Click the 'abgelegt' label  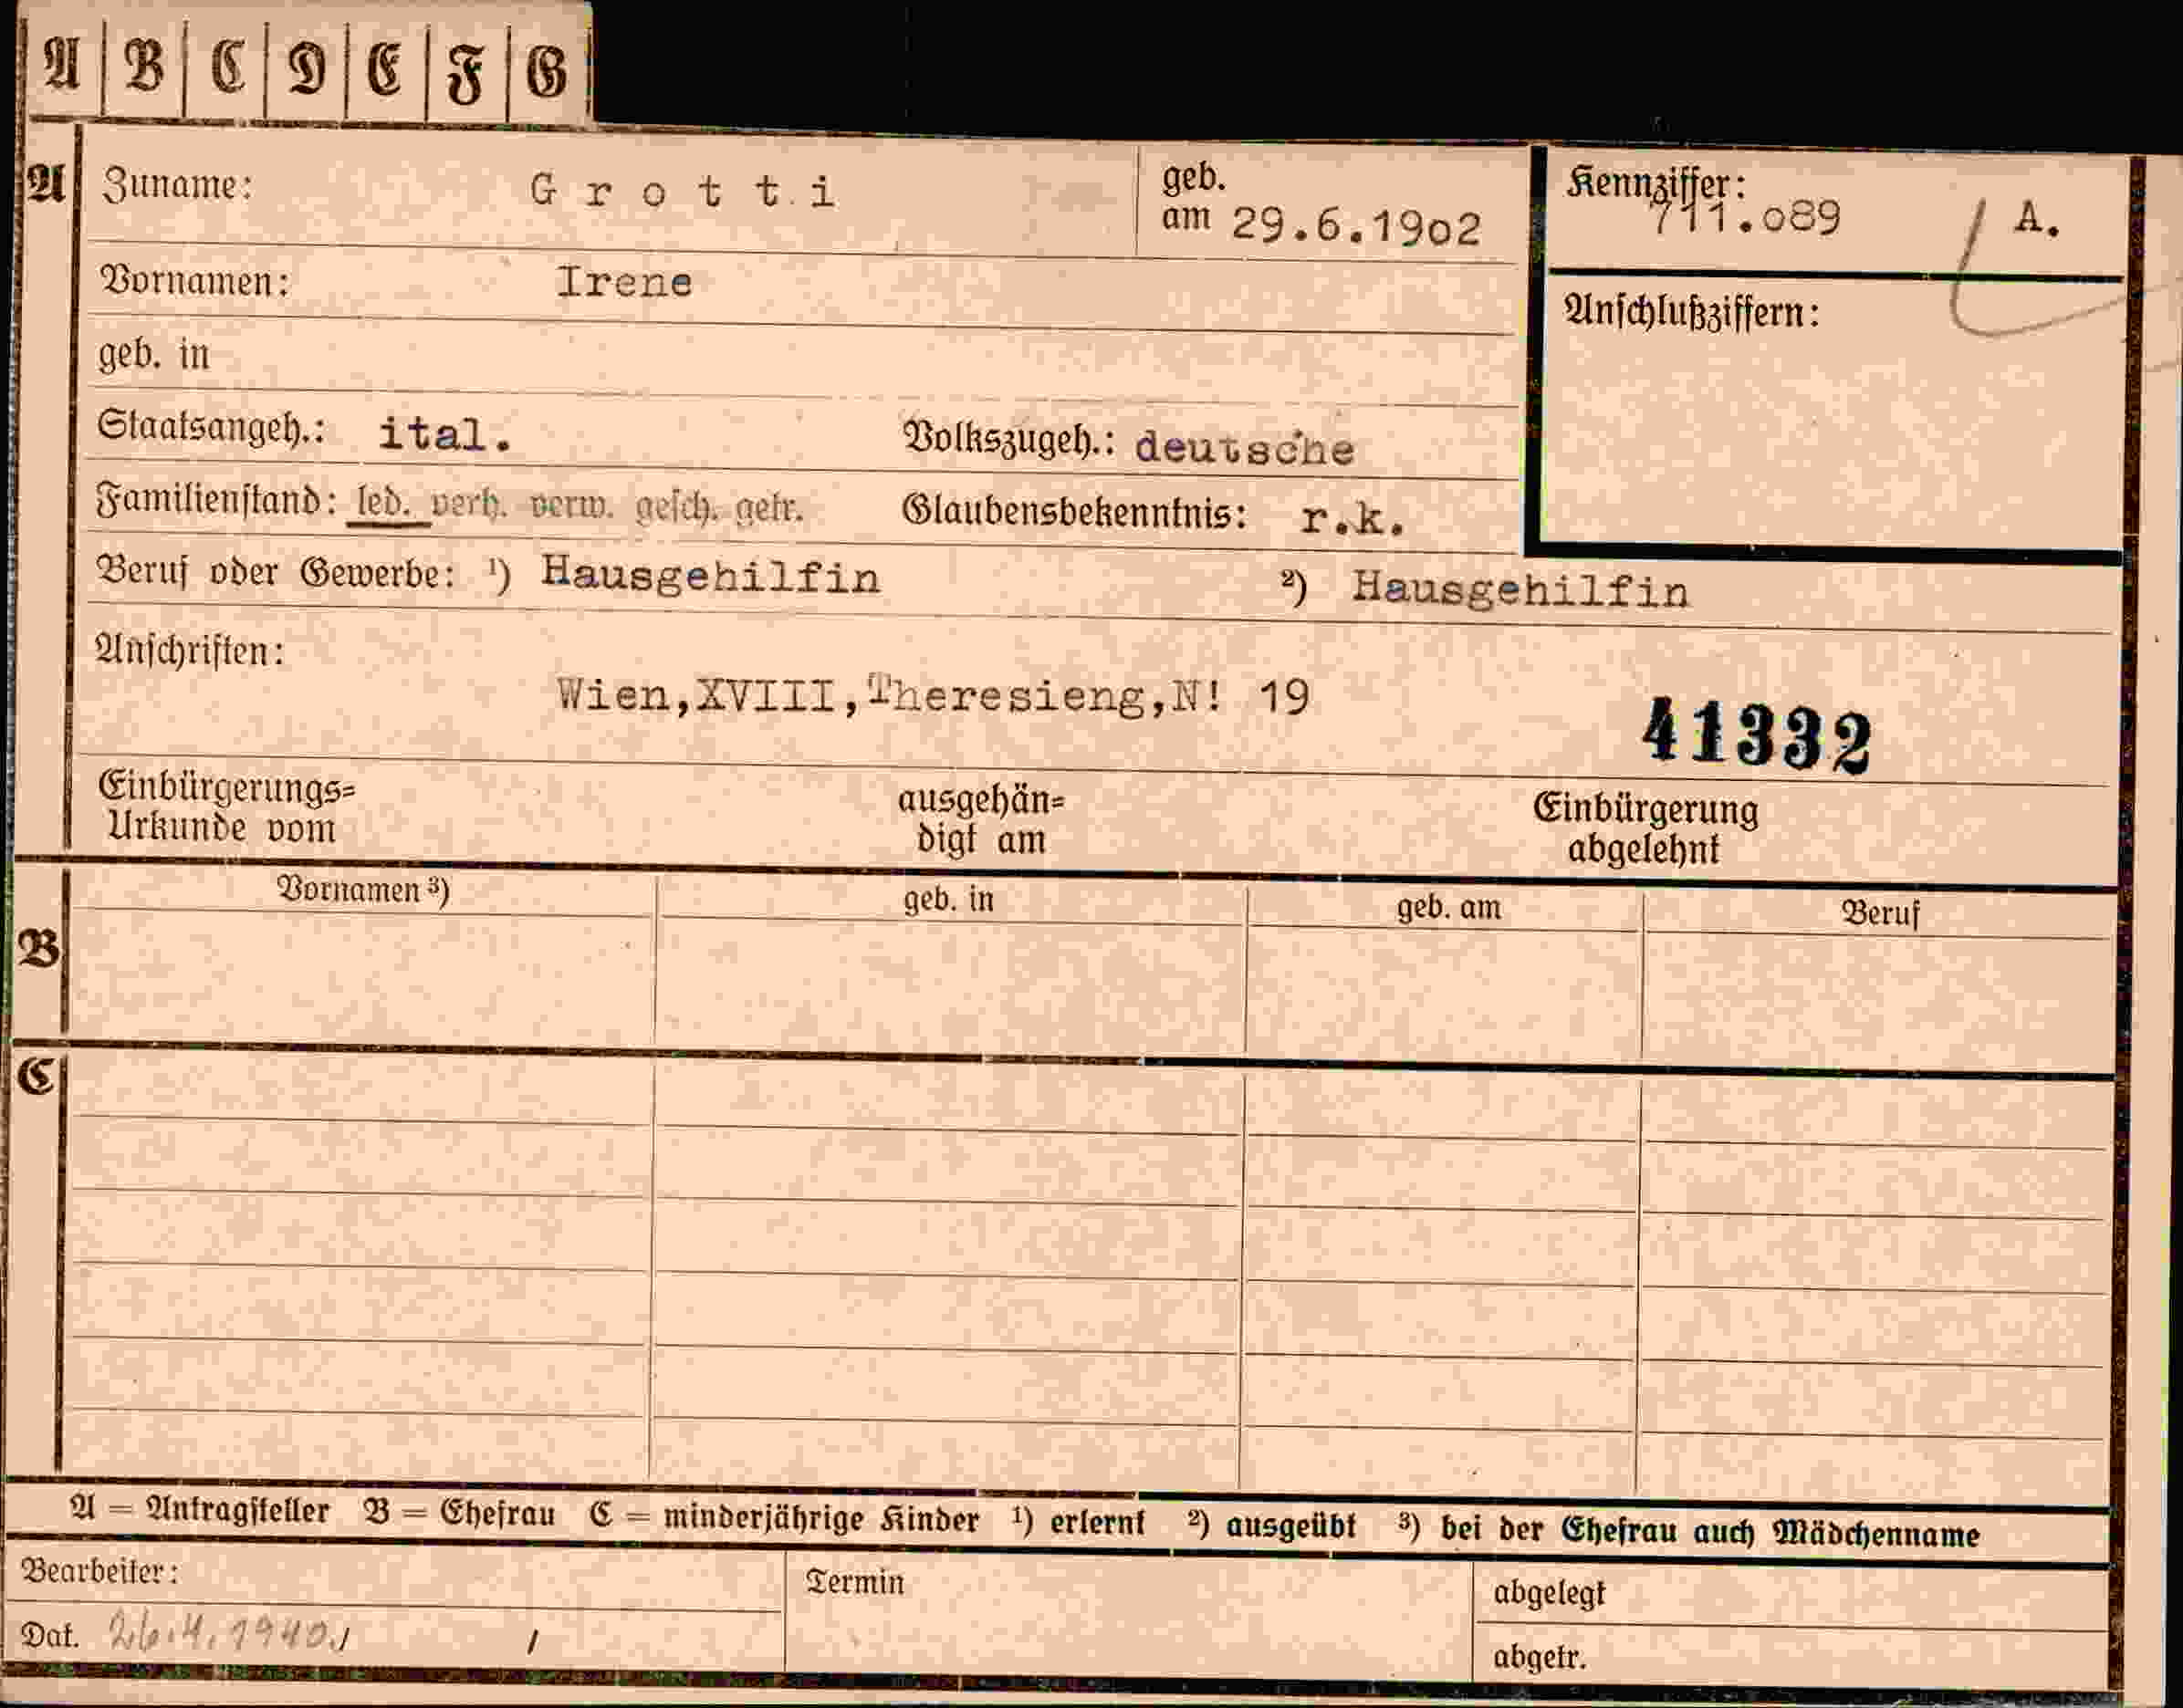[x=1549, y=1593]
